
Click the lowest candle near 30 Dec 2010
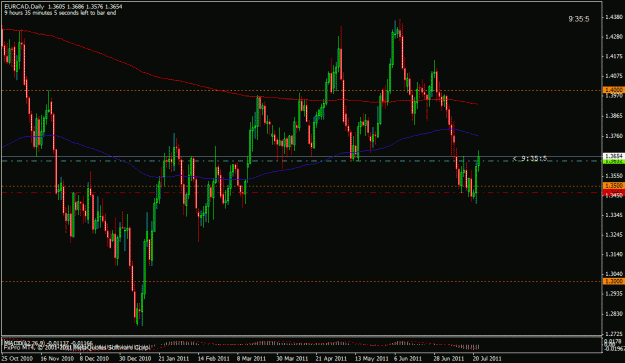click(x=138, y=316)
